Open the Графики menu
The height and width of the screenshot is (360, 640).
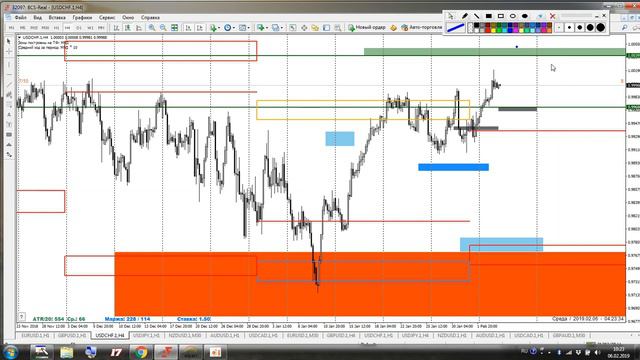(82, 18)
